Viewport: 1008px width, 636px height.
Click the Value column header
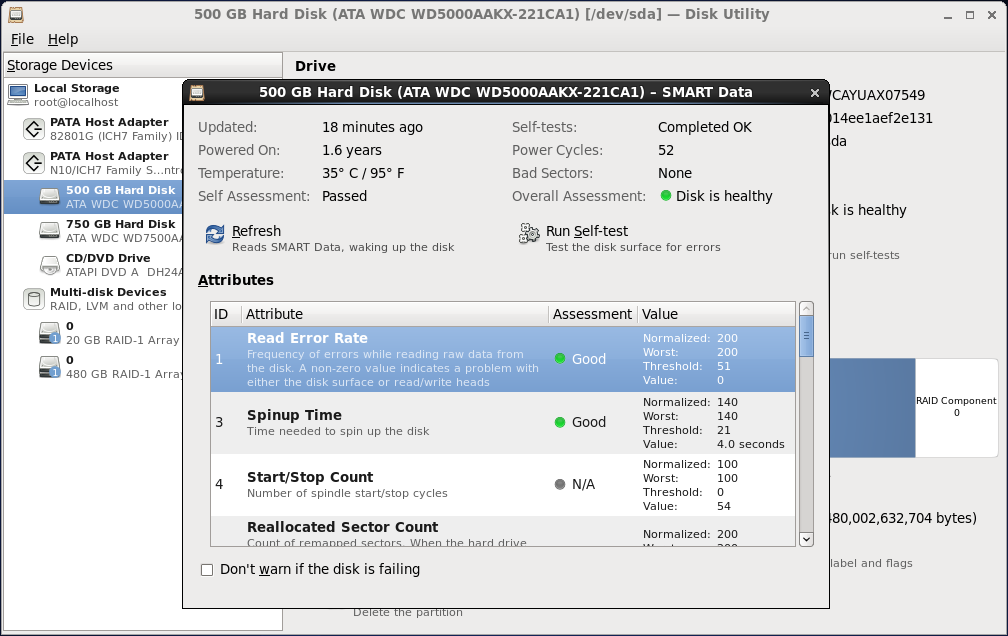tap(716, 314)
